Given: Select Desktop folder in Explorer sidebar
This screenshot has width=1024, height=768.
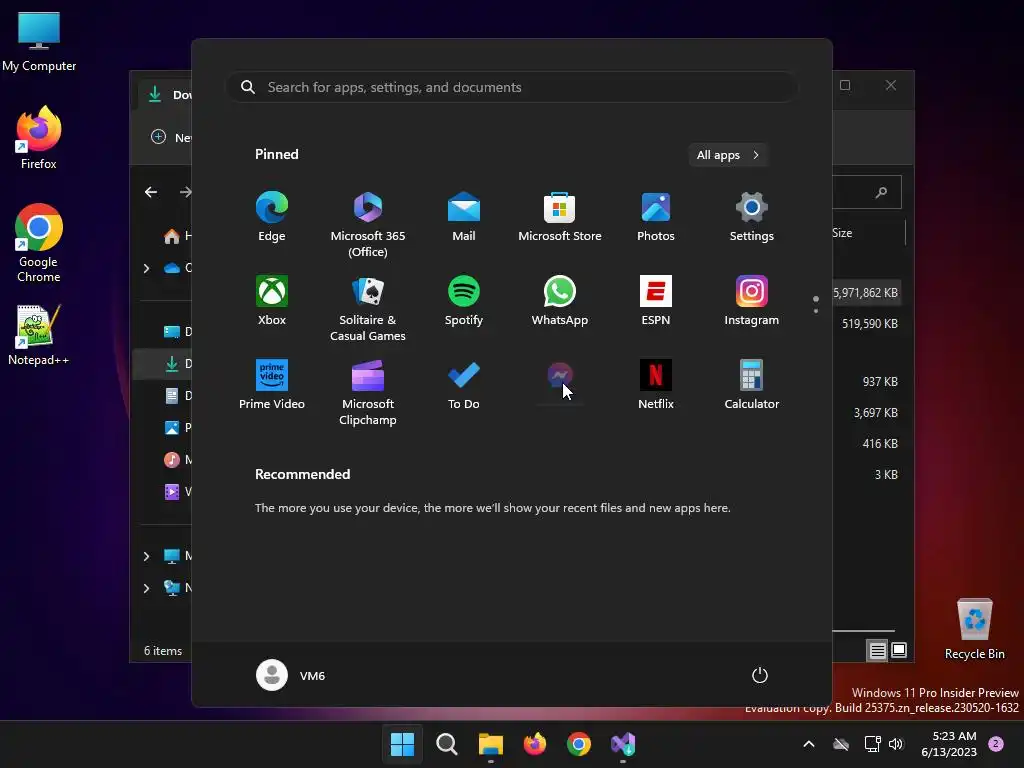Looking at the screenshot, I should [x=178, y=332].
